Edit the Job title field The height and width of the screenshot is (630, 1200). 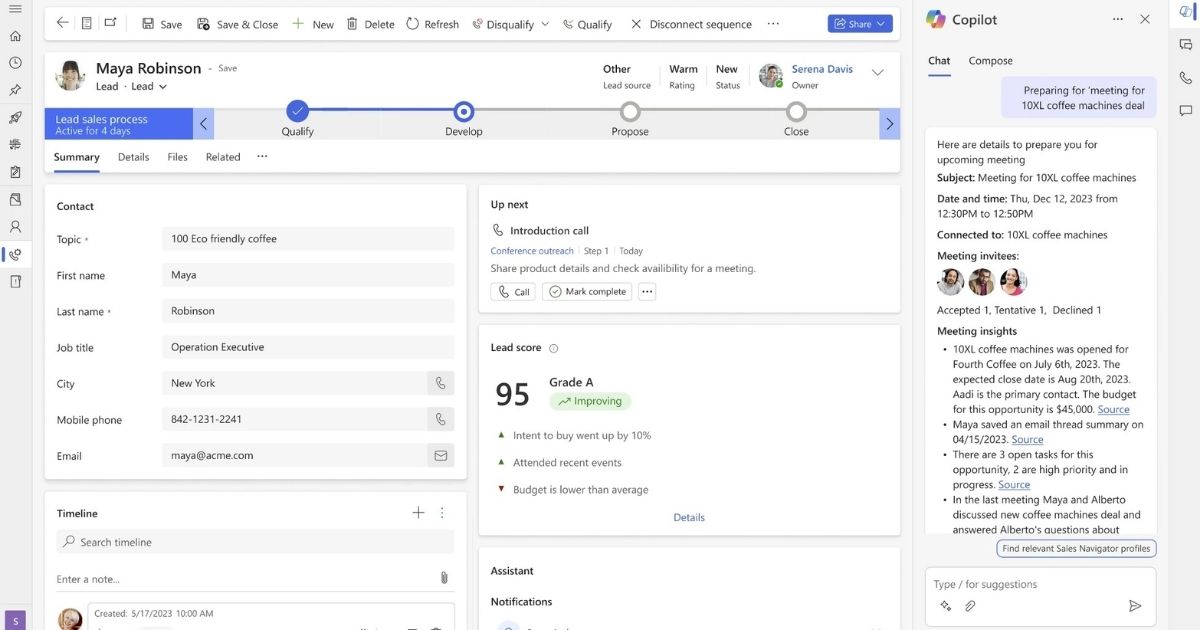pos(308,347)
